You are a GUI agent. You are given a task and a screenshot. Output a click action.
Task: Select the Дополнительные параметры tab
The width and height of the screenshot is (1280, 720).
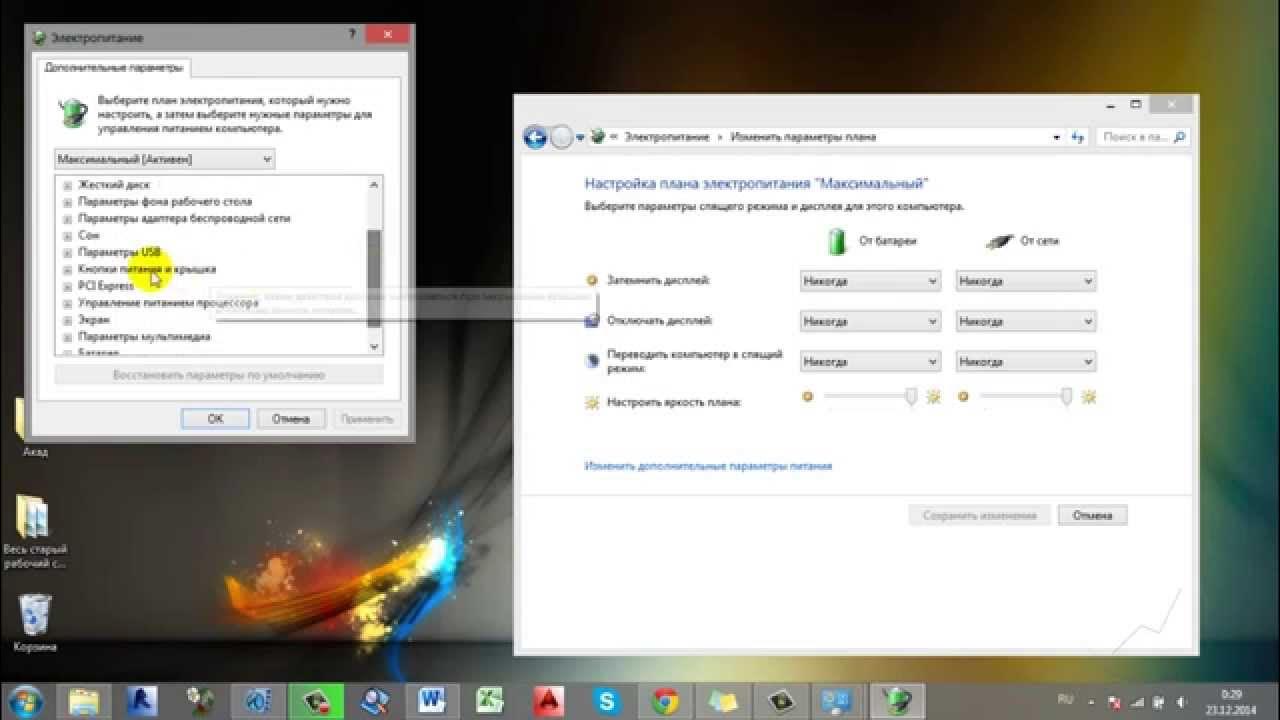click(114, 67)
